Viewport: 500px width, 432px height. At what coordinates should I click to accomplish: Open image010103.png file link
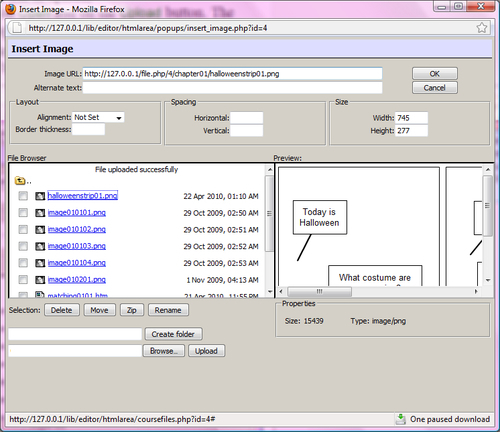click(x=77, y=246)
